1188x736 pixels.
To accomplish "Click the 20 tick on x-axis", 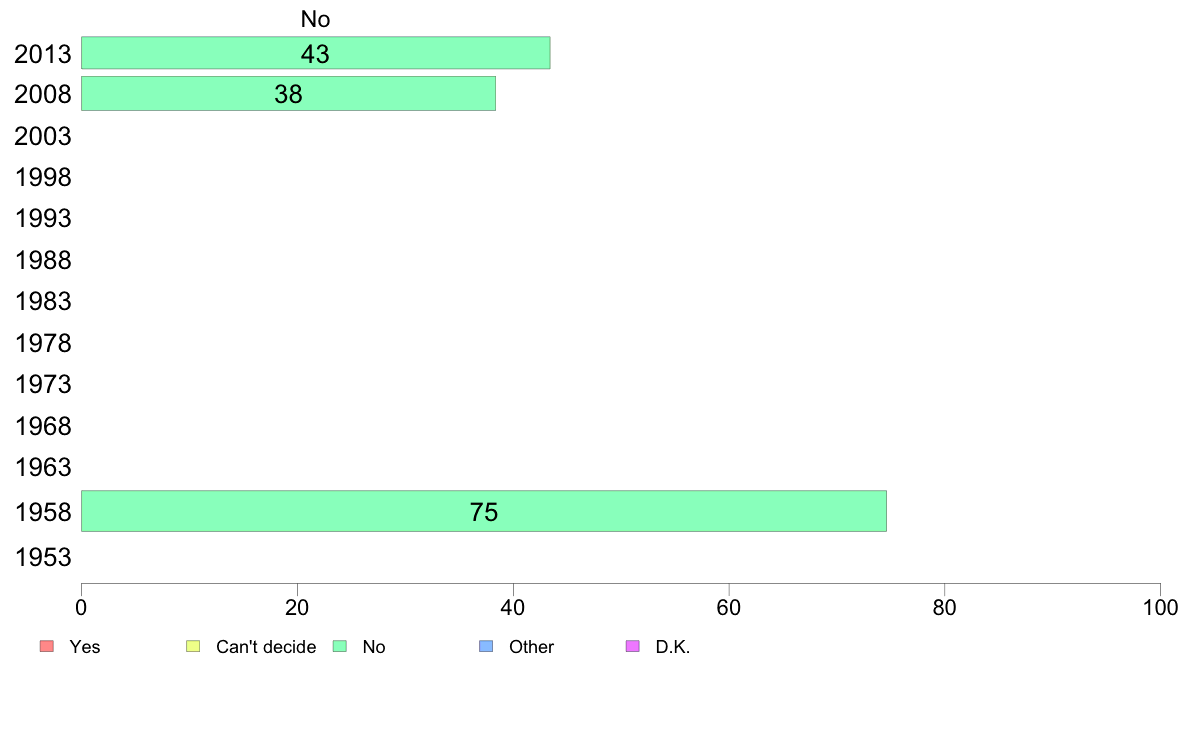I will click(x=297, y=607).
